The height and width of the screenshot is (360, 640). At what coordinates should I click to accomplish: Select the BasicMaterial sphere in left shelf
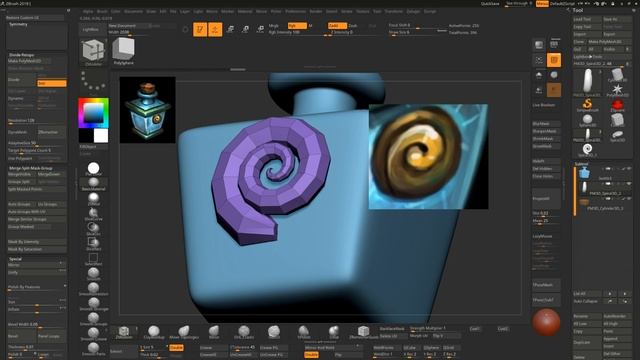[93, 184]
